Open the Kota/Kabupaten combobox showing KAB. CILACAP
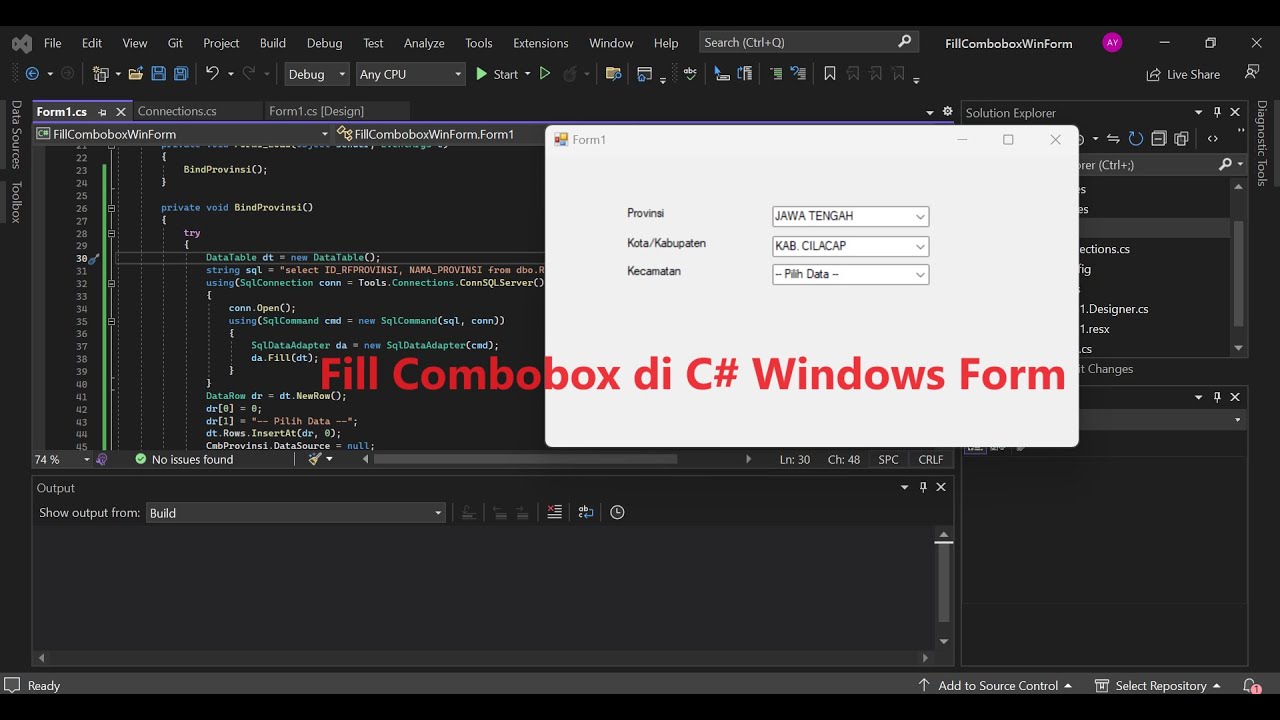Screen dimensions: 1280x720 (850, 246)
